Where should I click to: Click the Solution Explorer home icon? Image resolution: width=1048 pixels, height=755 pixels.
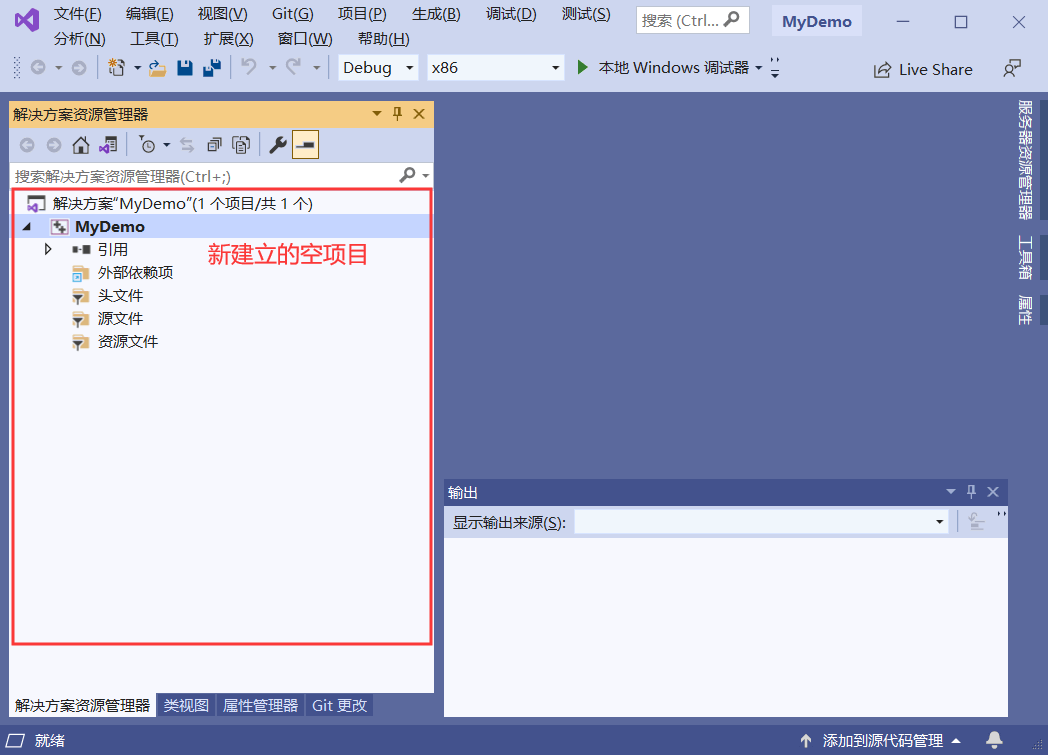coord(81,145)
